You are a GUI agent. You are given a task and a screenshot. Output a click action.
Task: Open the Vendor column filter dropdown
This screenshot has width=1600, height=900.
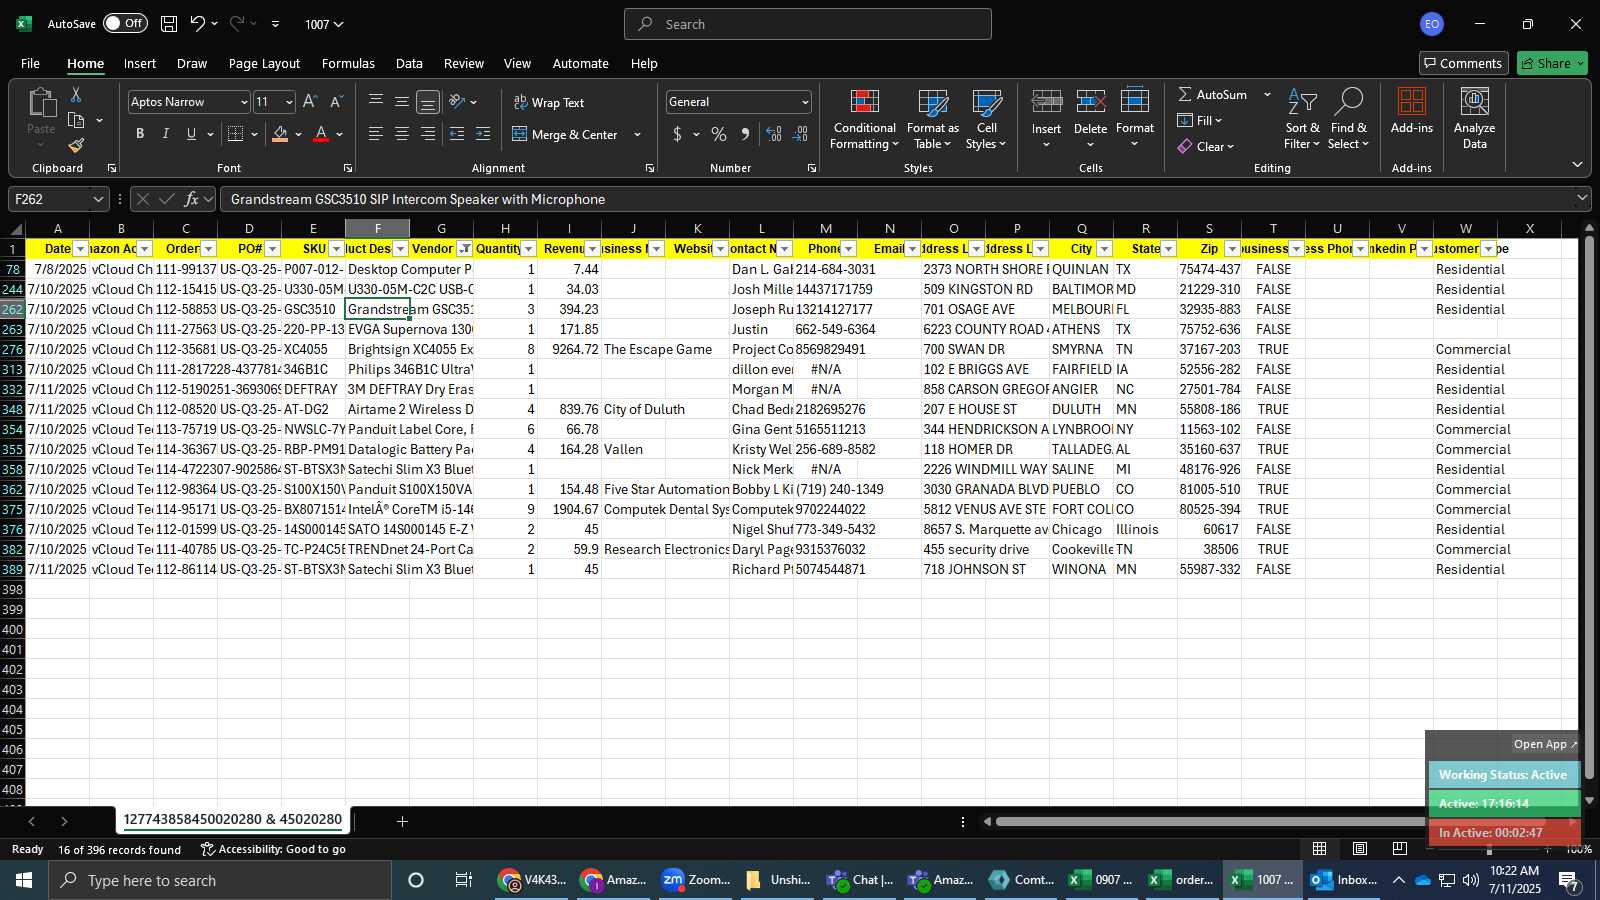(465, 249)
